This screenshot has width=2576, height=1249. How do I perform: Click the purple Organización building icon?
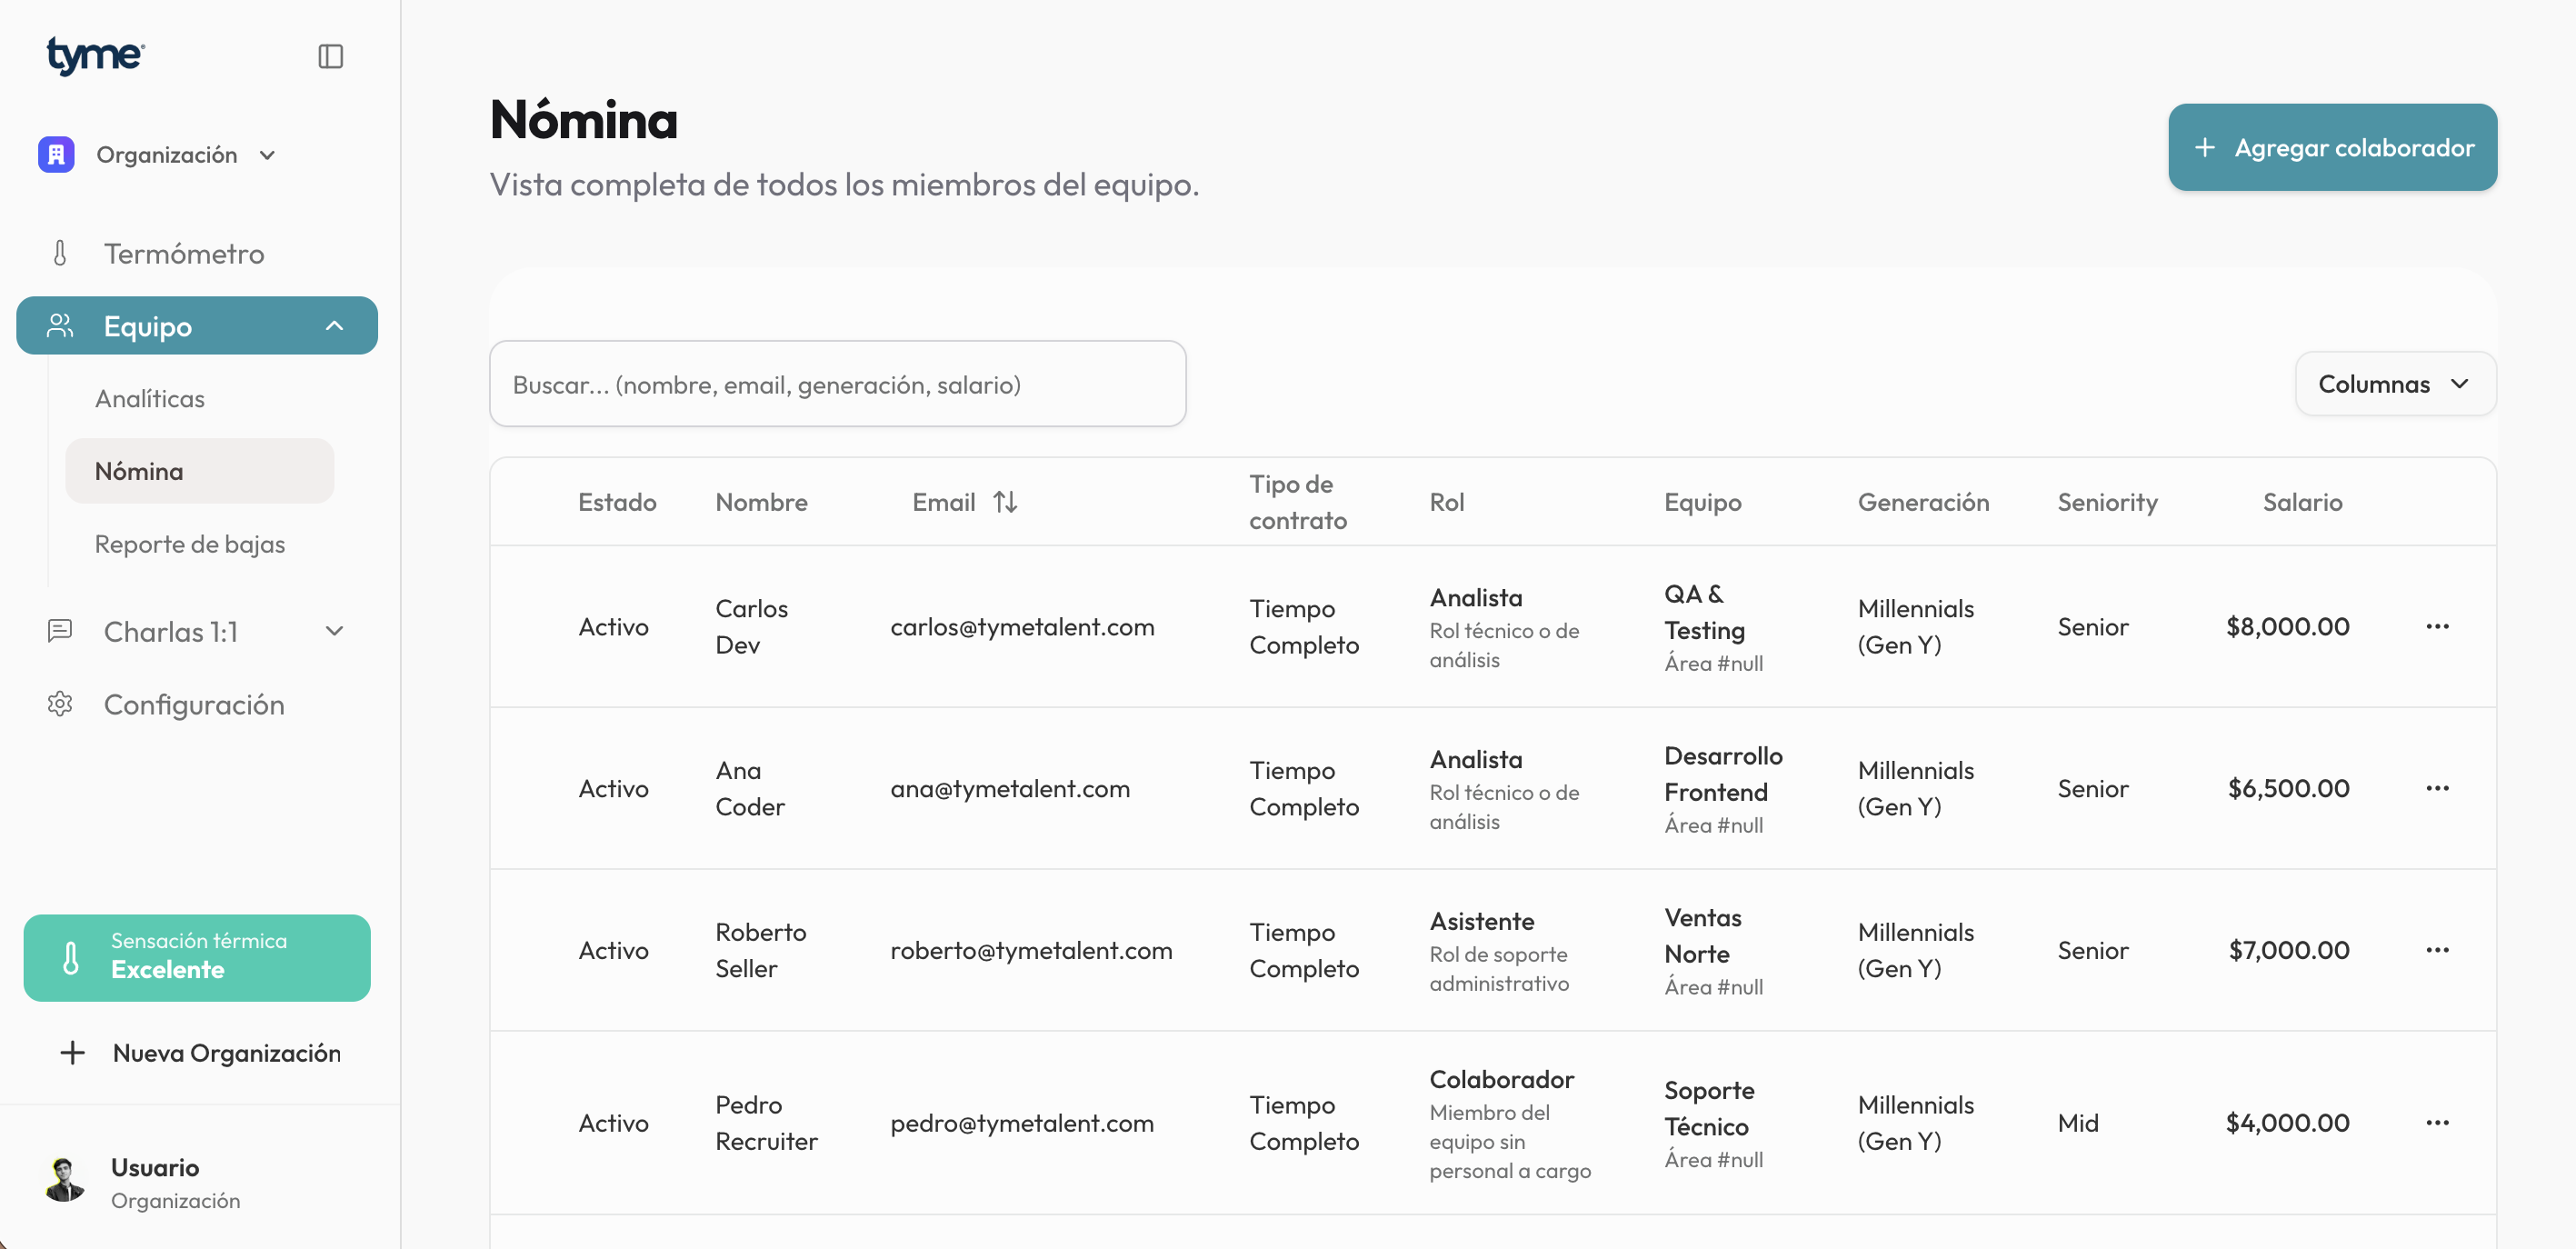(x=56, y=155)
